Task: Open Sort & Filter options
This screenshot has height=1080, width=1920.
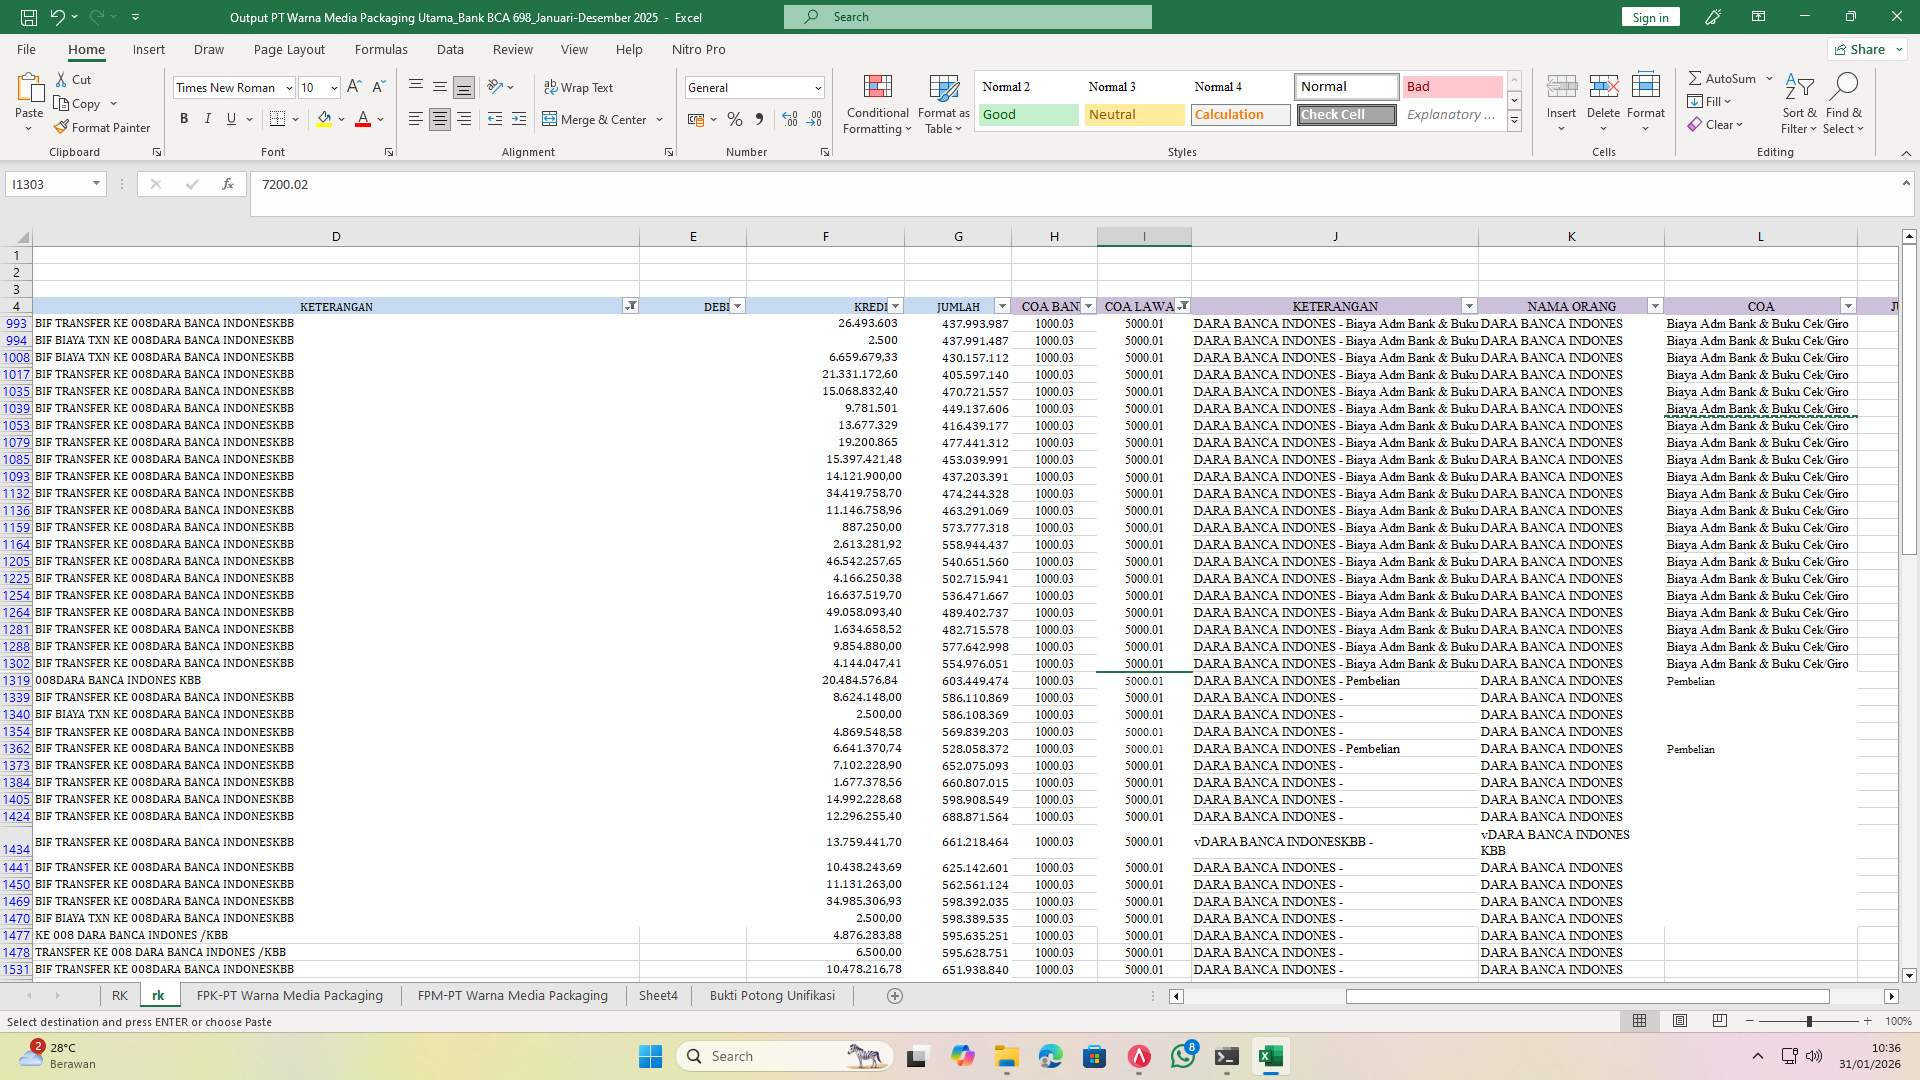Action: coord(1798,103)
